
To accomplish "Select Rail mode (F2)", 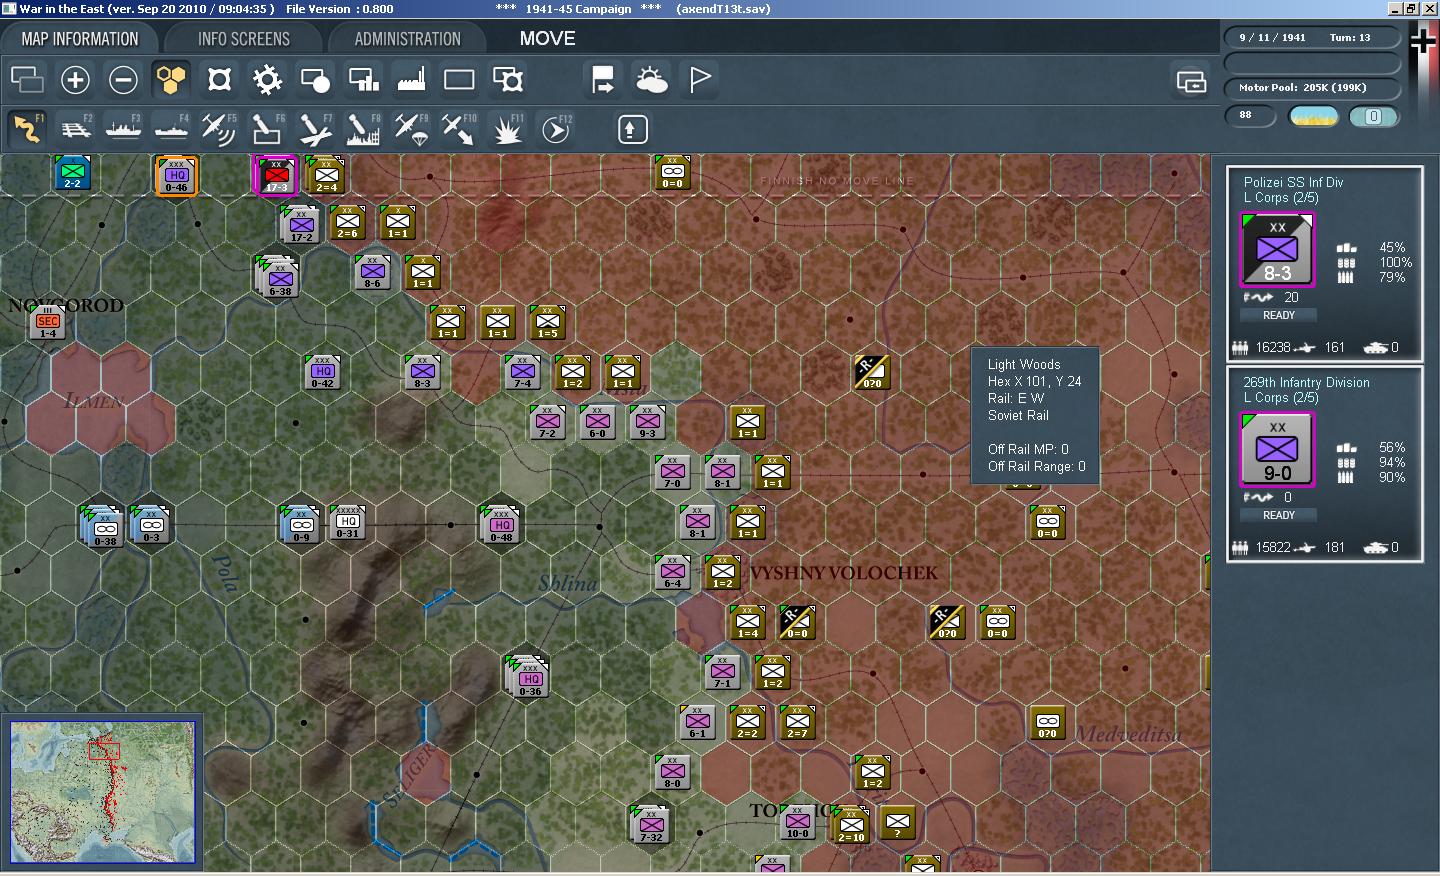I will 75,129.
